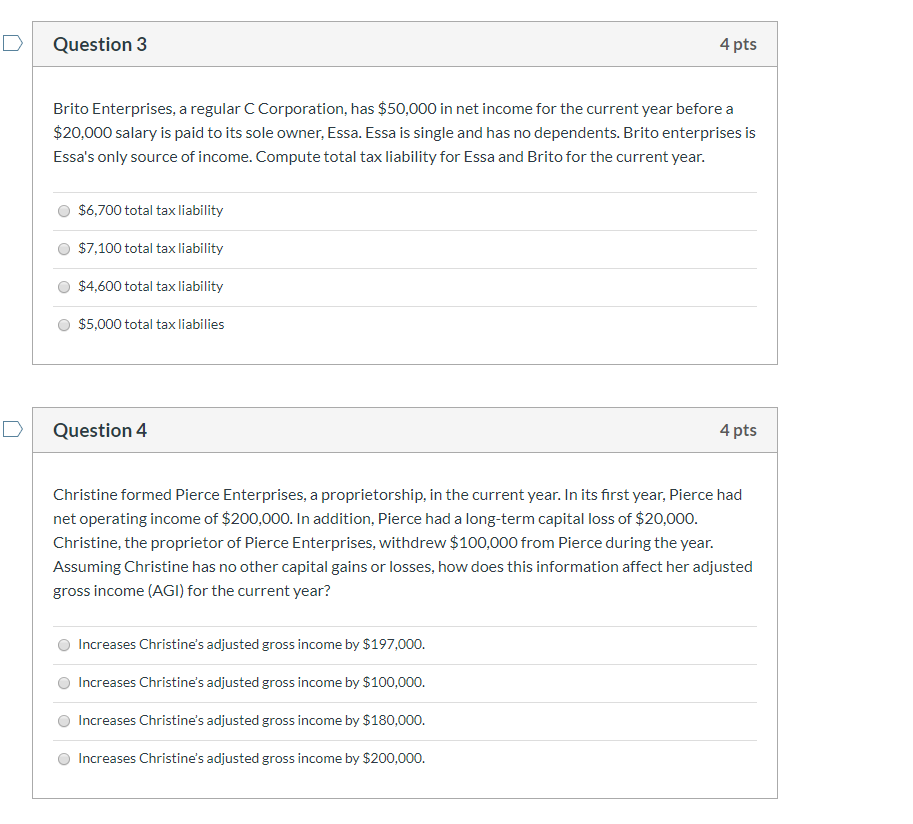Choose the $180,000 AGI increase answer
This screenshot has height=824, width=913.
coord(64,721)
